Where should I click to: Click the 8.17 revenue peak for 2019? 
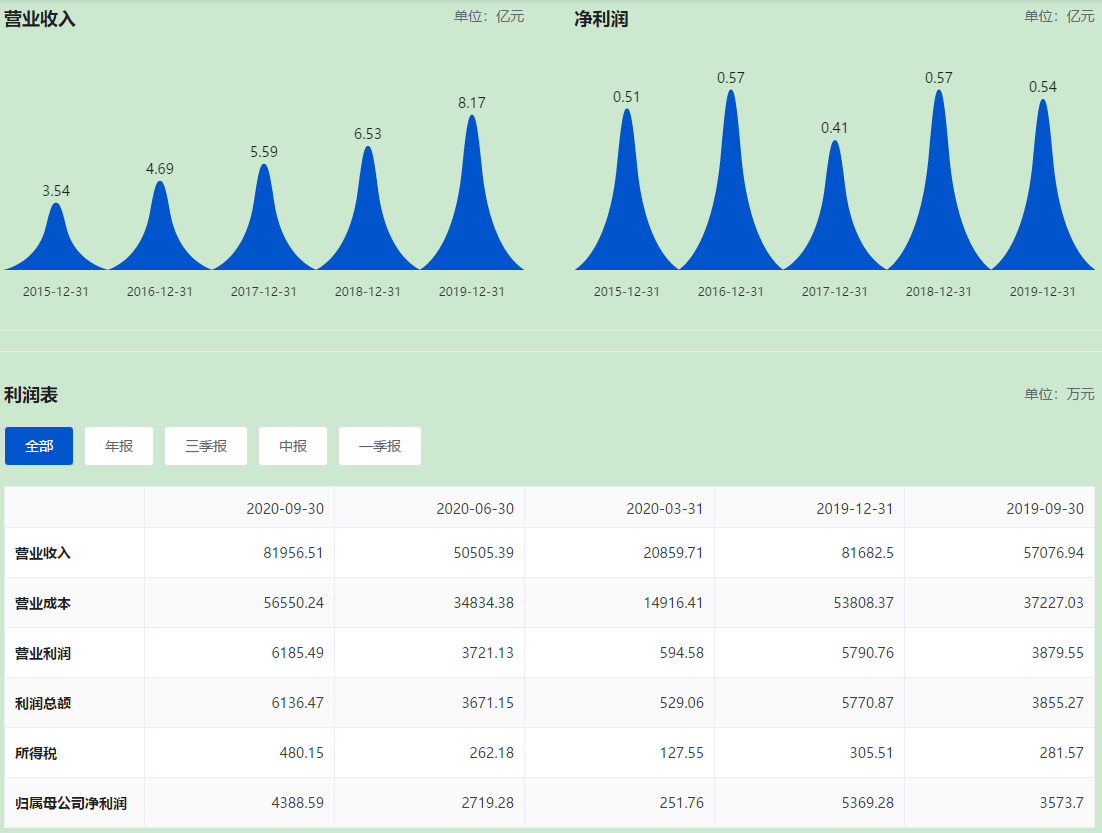tap(472, 180)
